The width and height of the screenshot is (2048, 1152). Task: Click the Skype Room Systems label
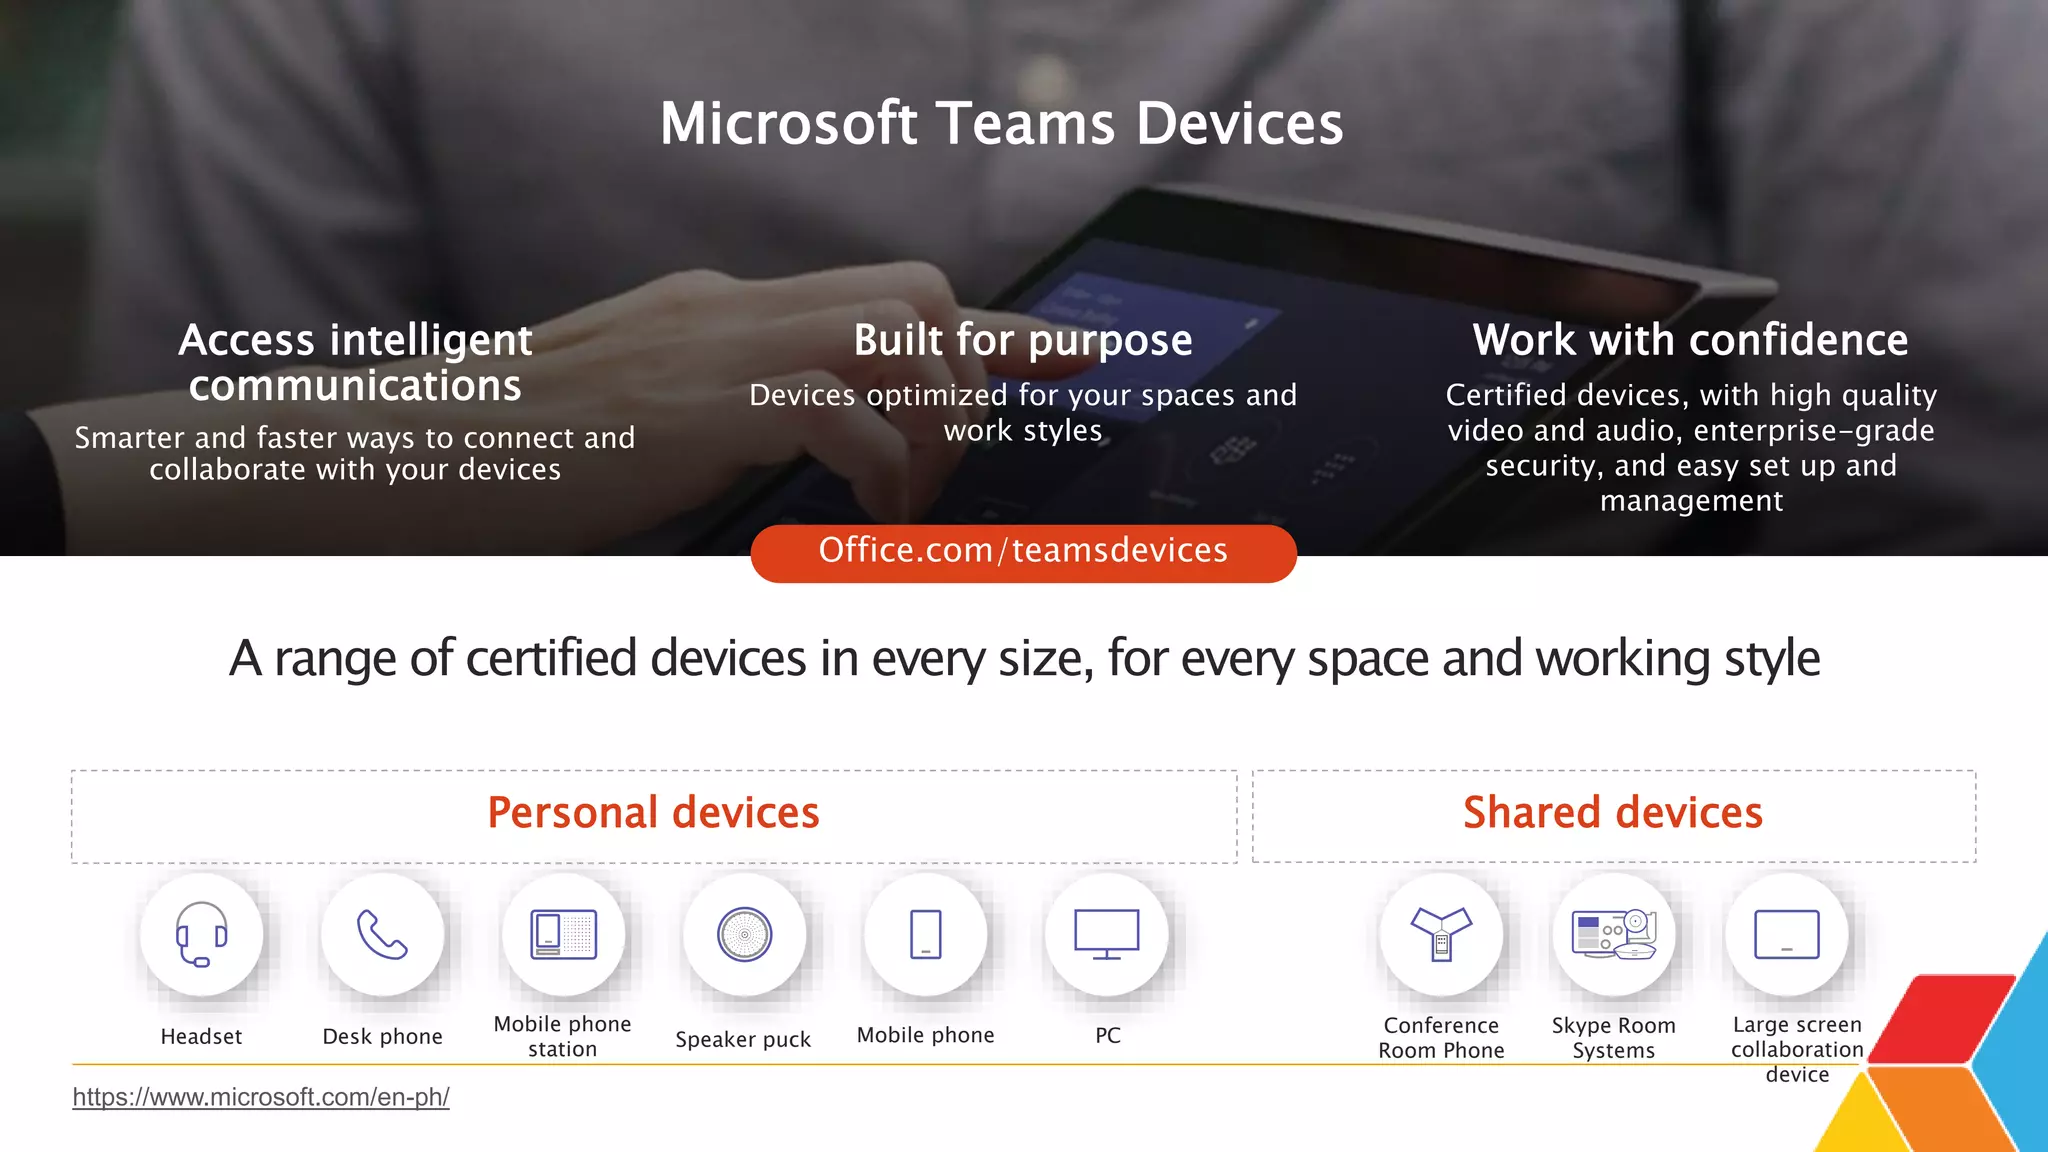pyautogui.click(x=1613, y=1038)
